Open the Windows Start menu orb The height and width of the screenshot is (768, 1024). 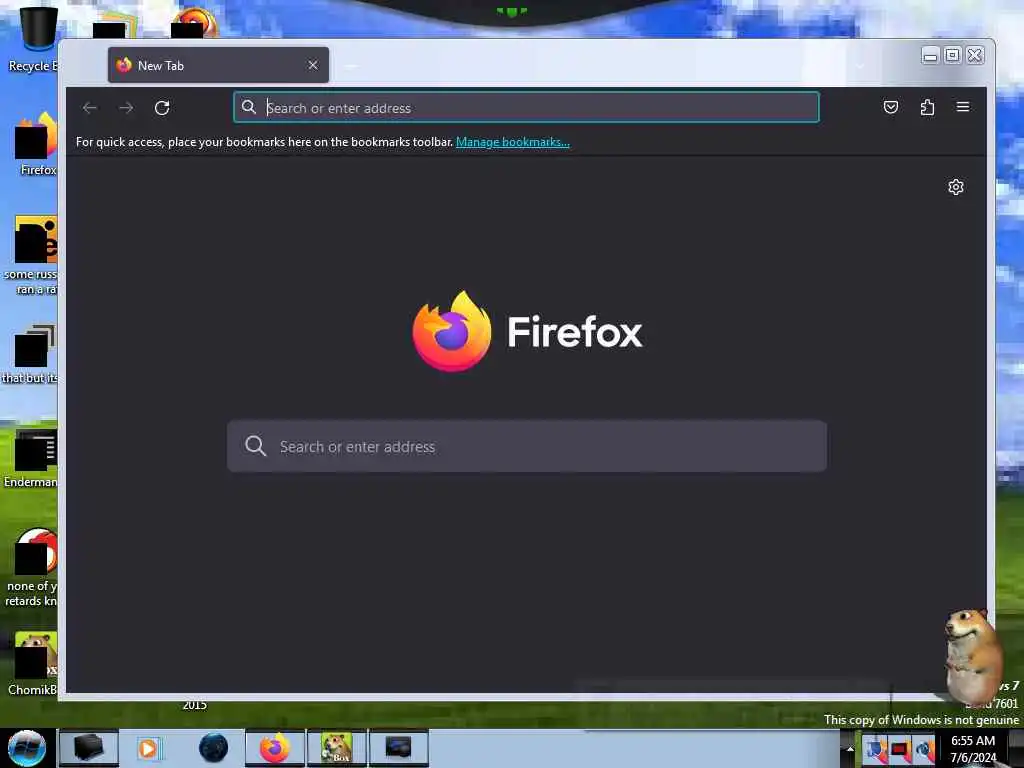click(x=27, y=748)
